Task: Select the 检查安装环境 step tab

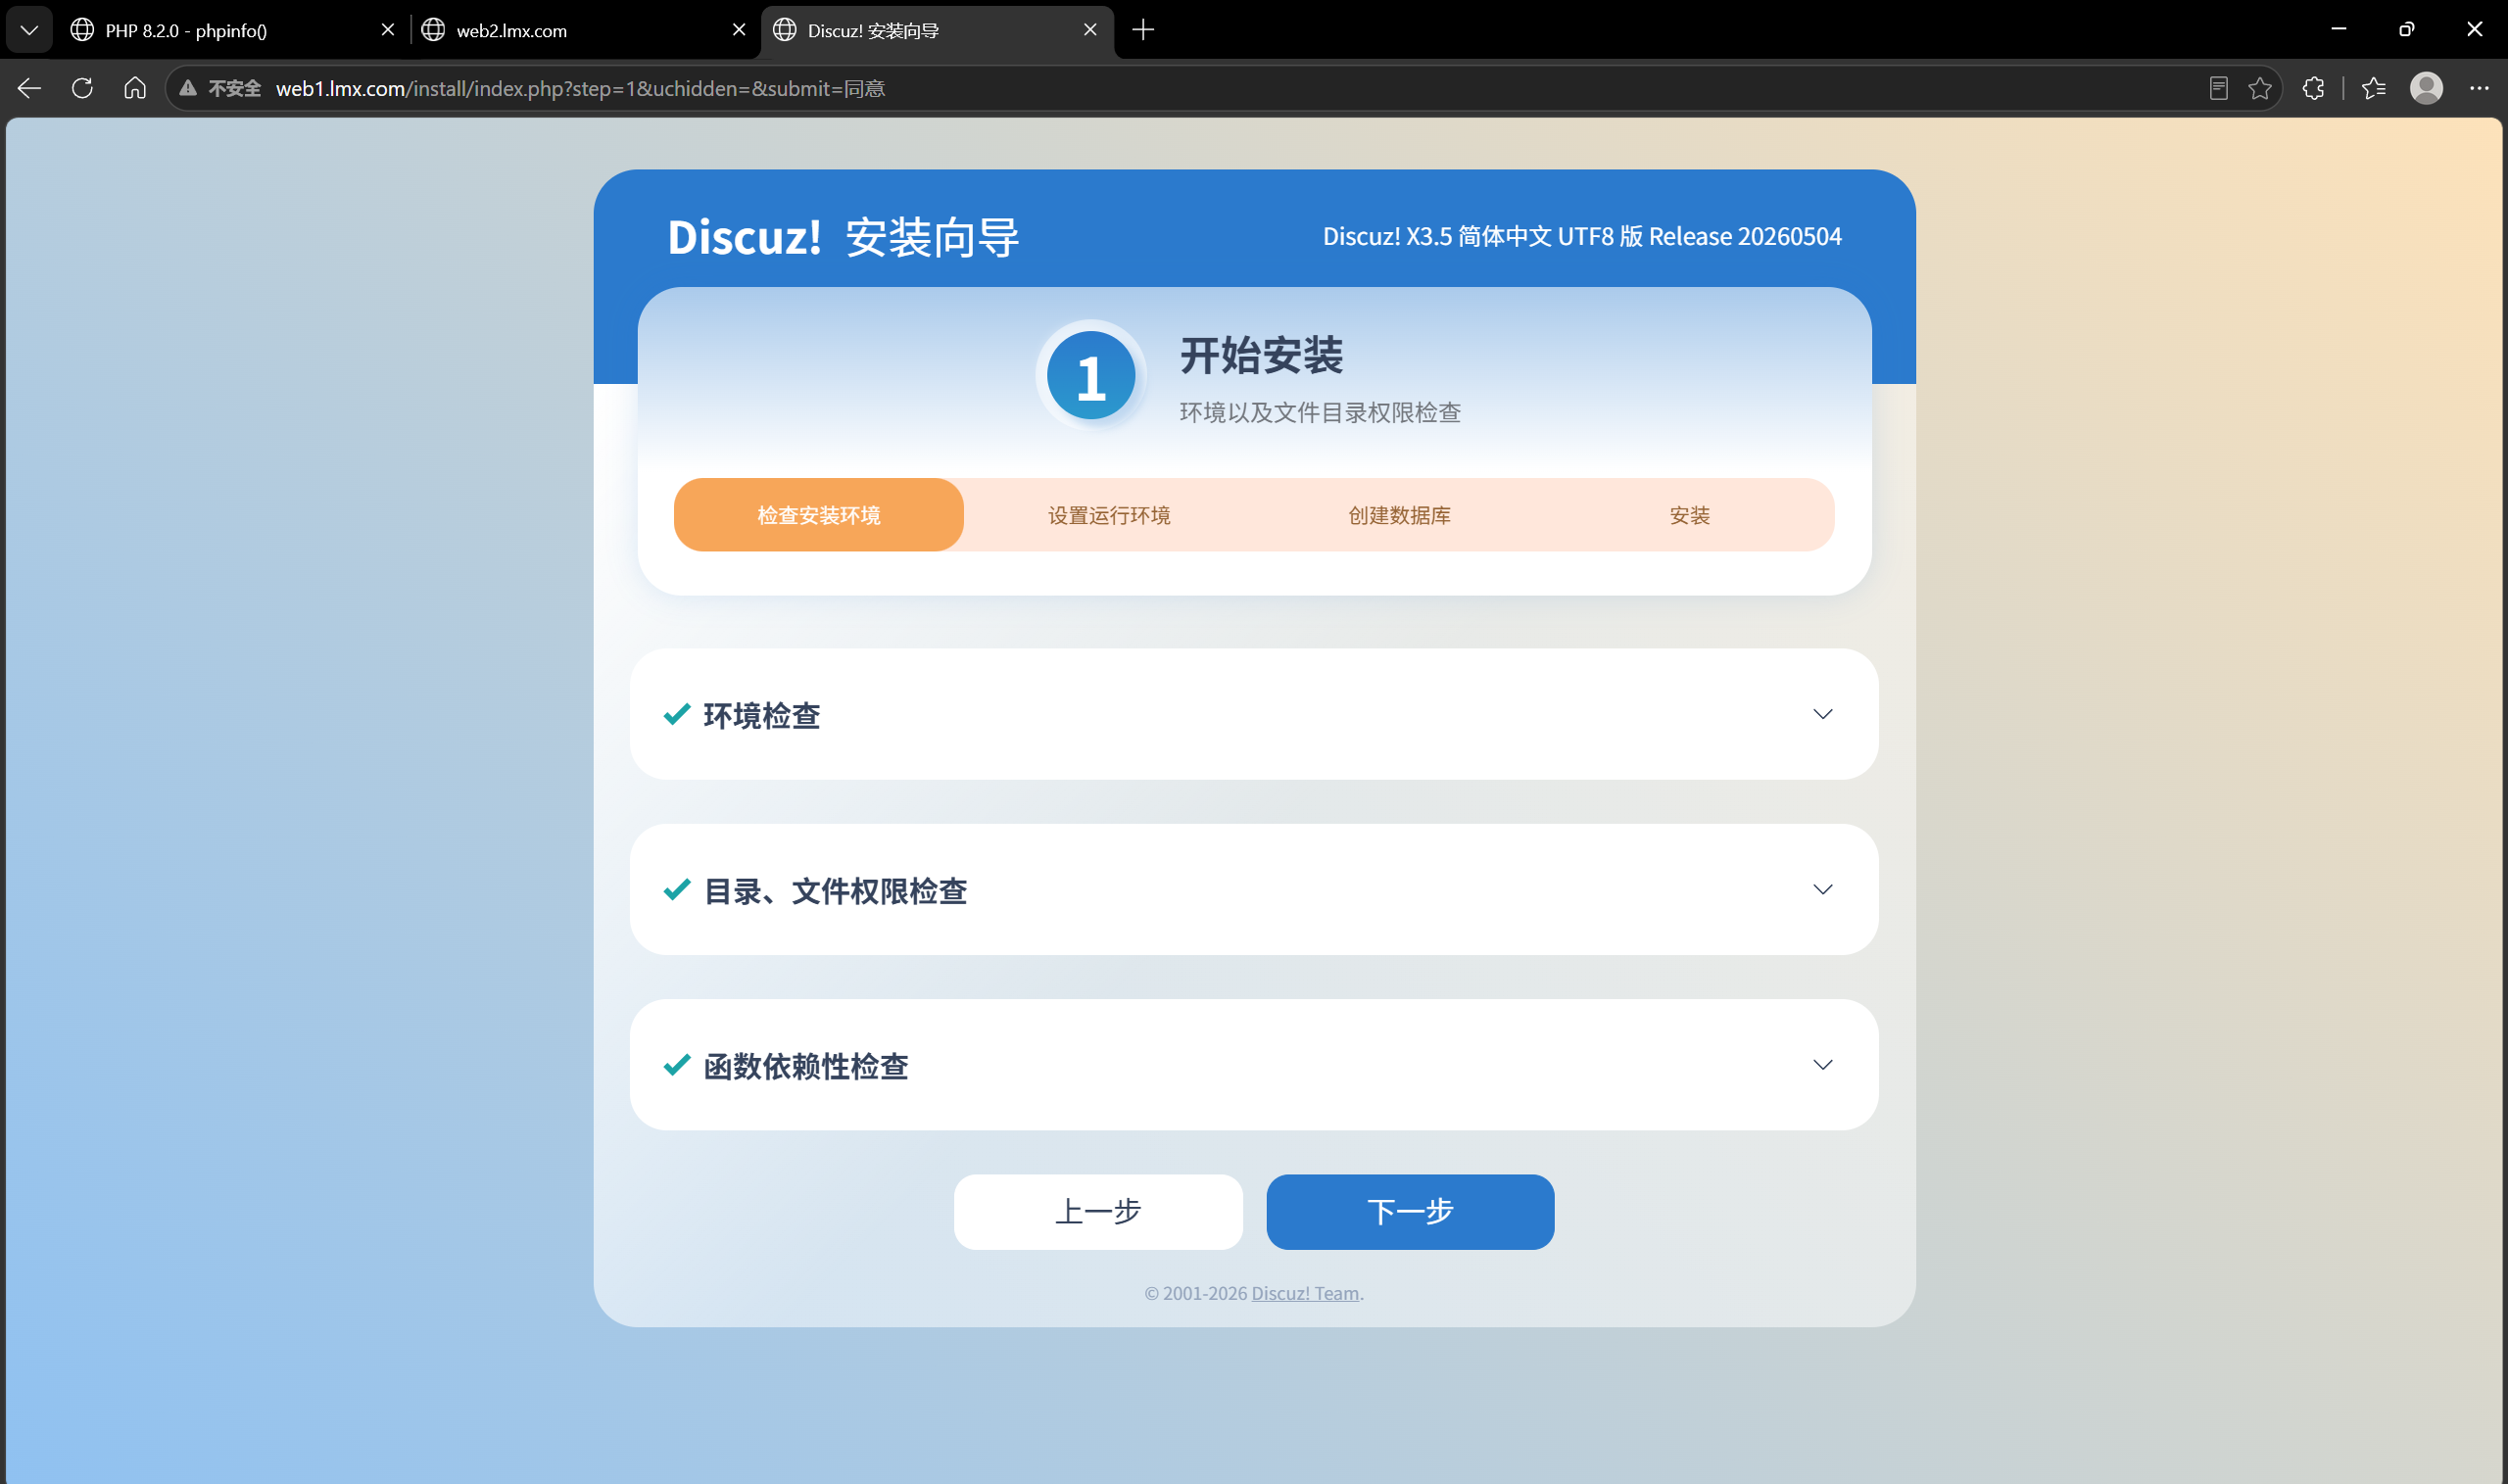Action: click(x=818, y=515)
